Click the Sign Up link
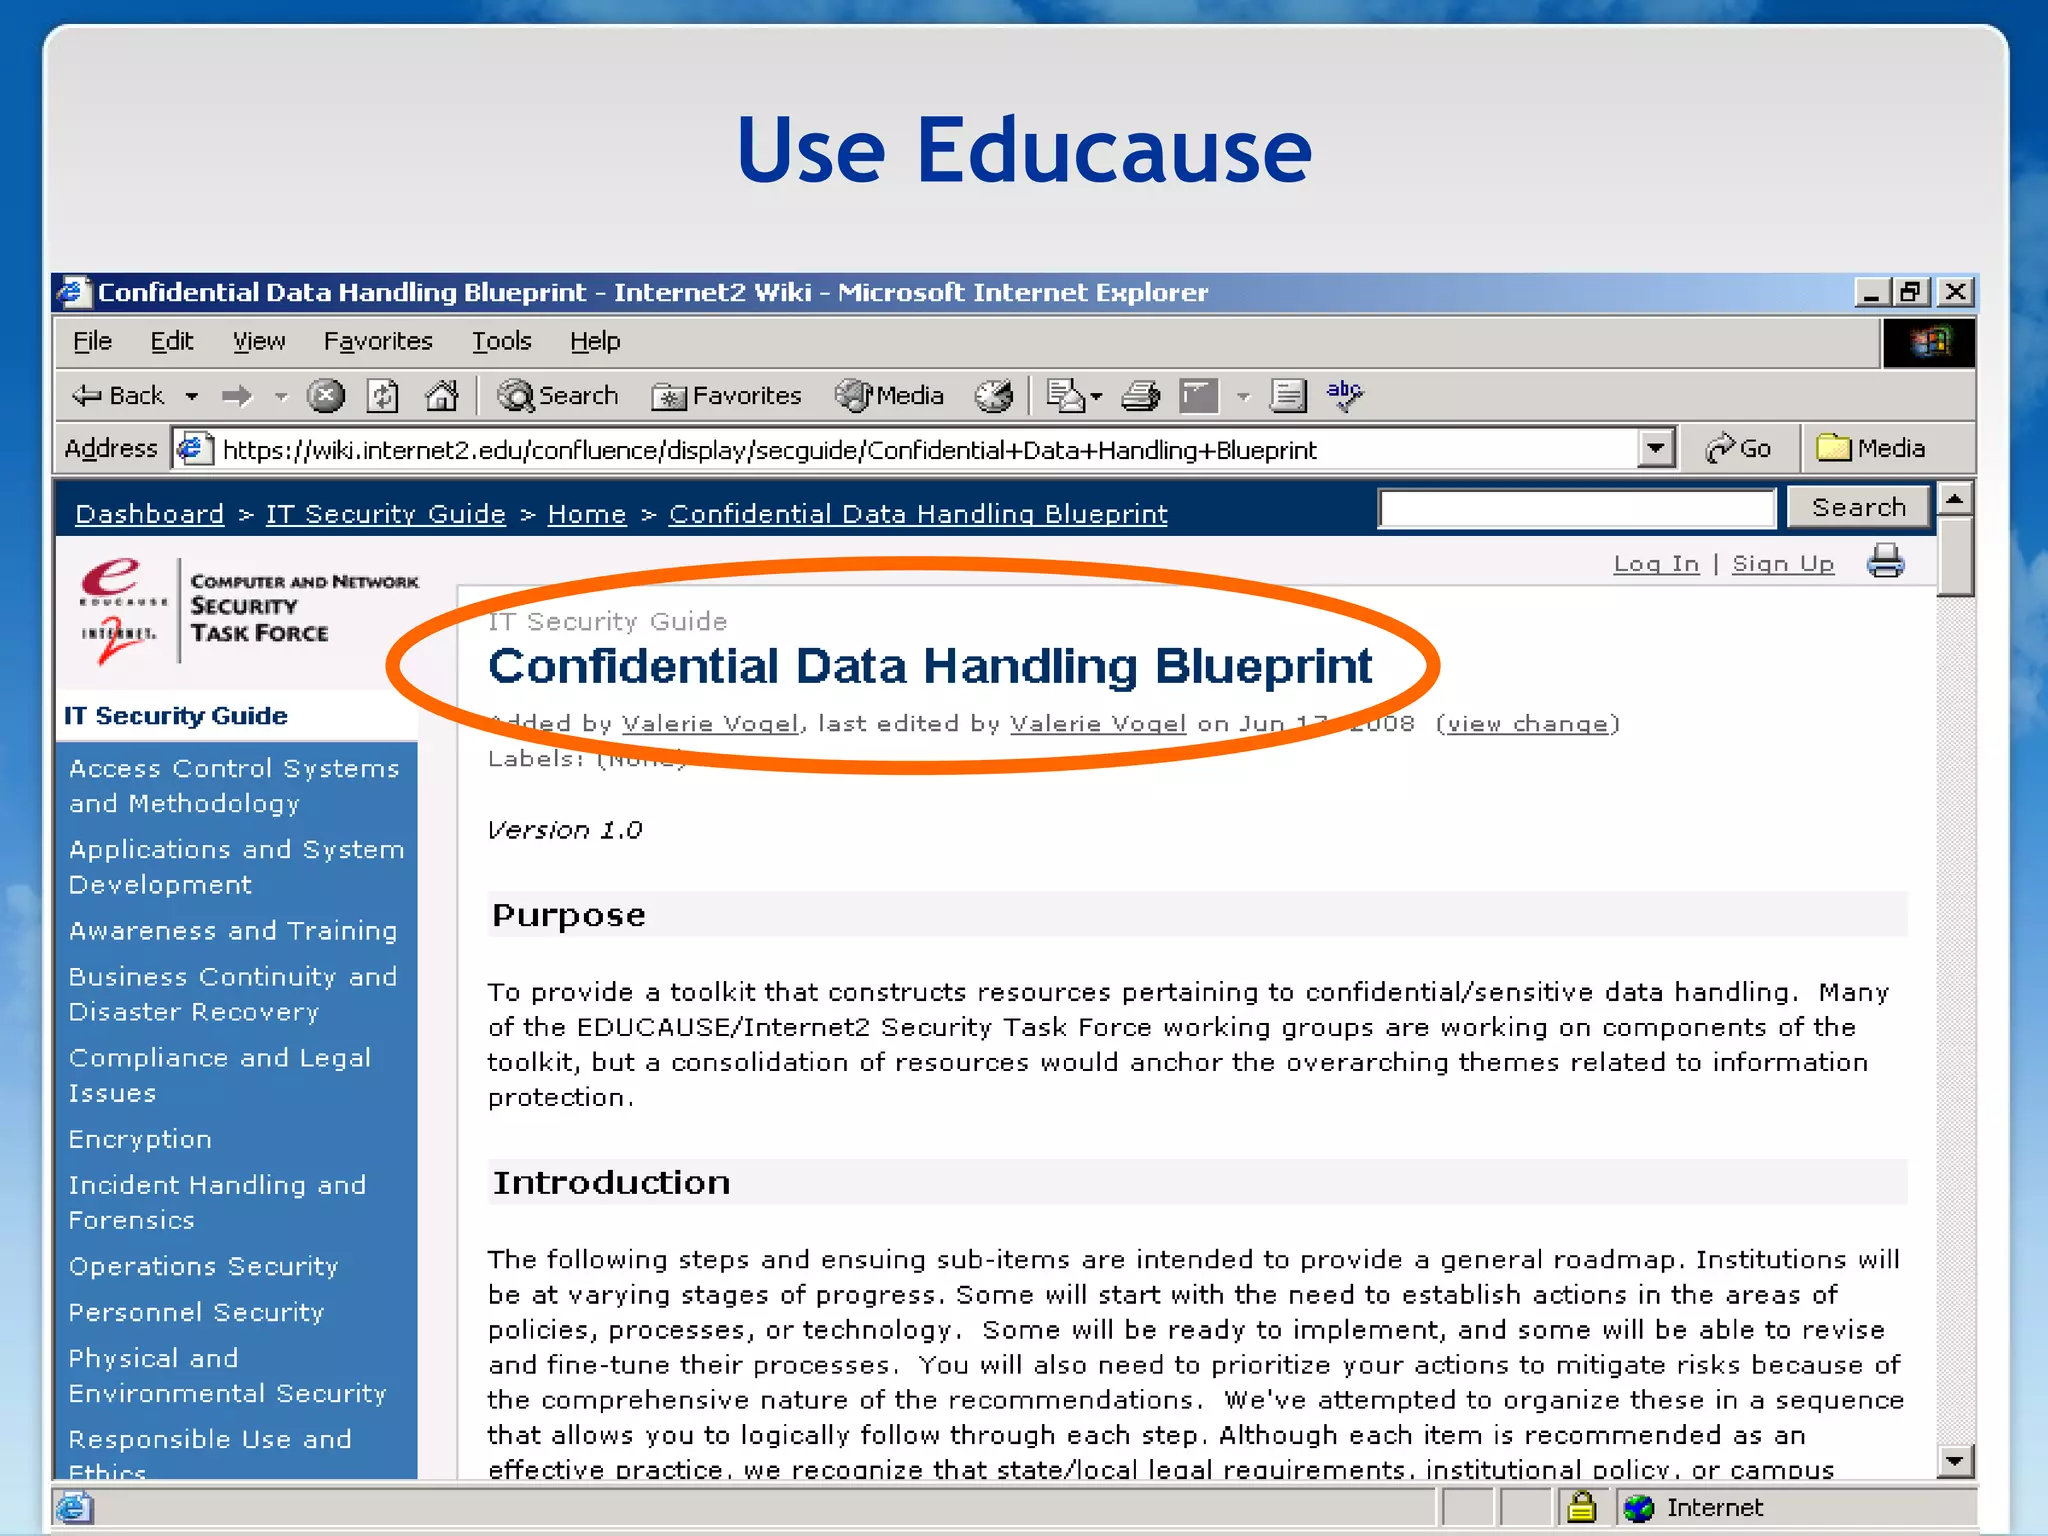Image resolution: width=2048 pixels, height=1536 pixels. pyautogui.click(x=1783, y=564)
